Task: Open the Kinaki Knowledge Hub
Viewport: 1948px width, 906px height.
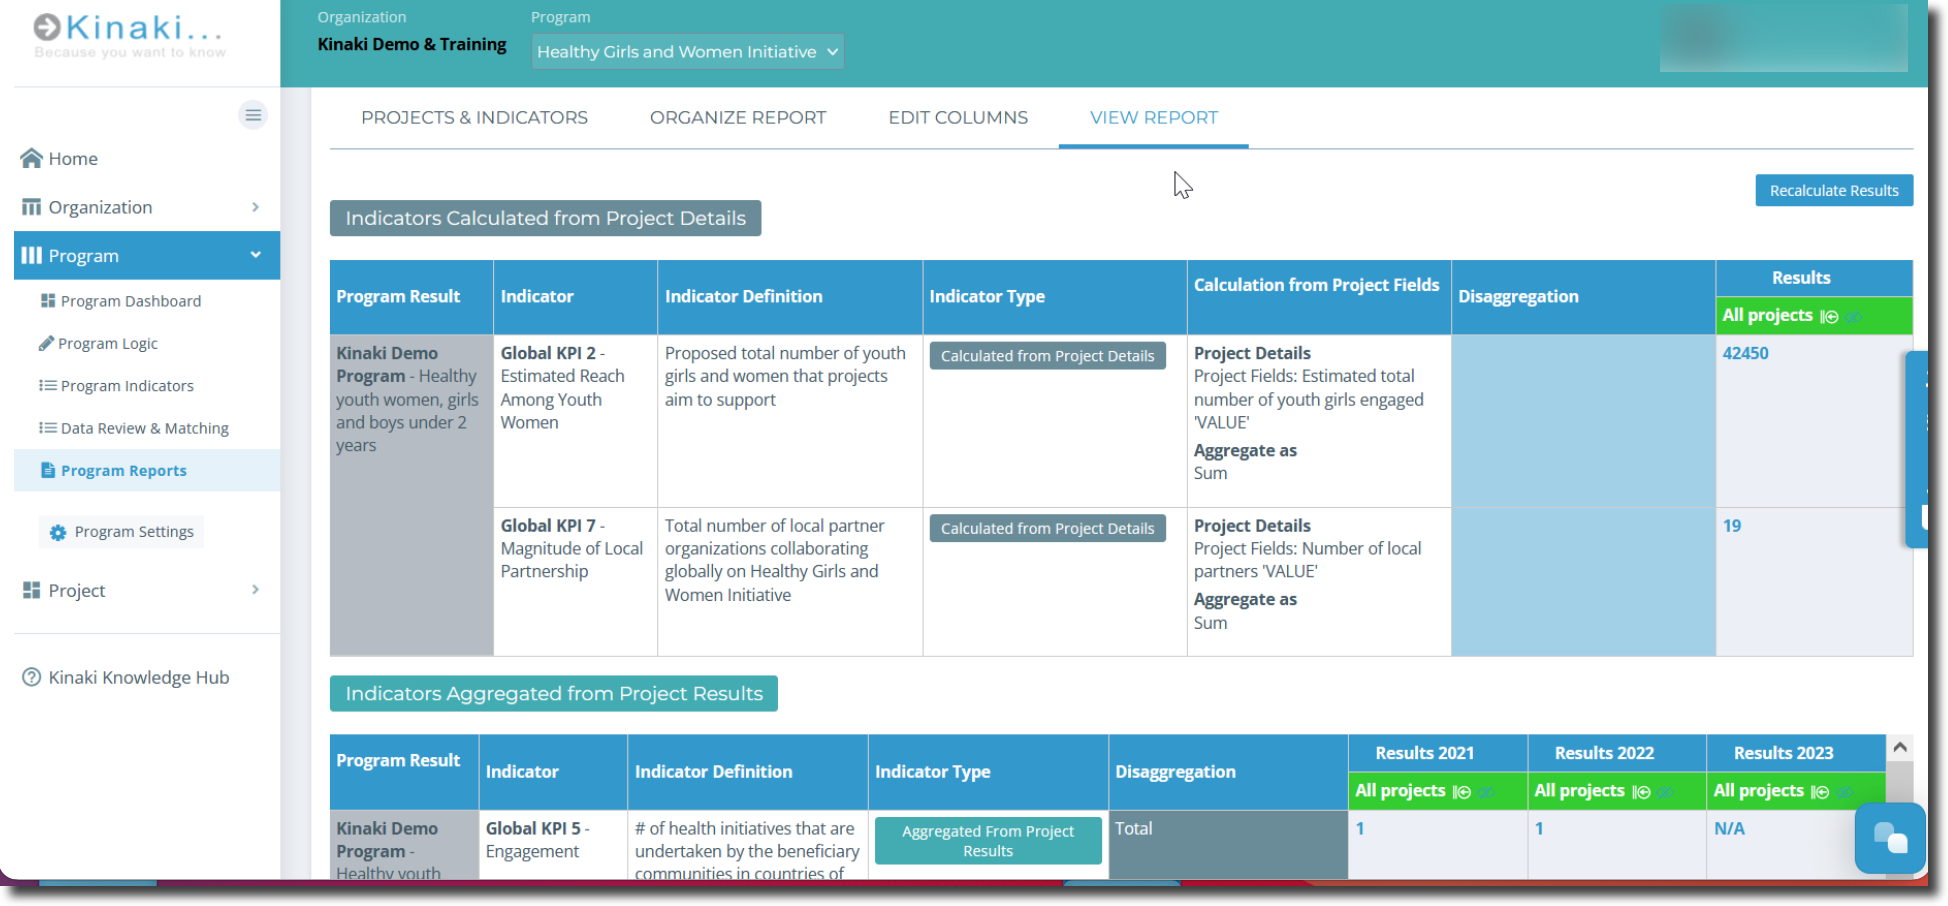Action: coord(137,677)
